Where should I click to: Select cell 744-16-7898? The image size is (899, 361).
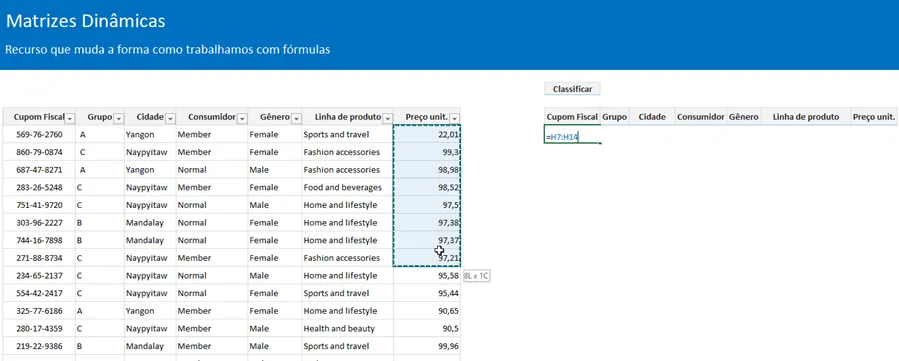(x=39, y=240)
